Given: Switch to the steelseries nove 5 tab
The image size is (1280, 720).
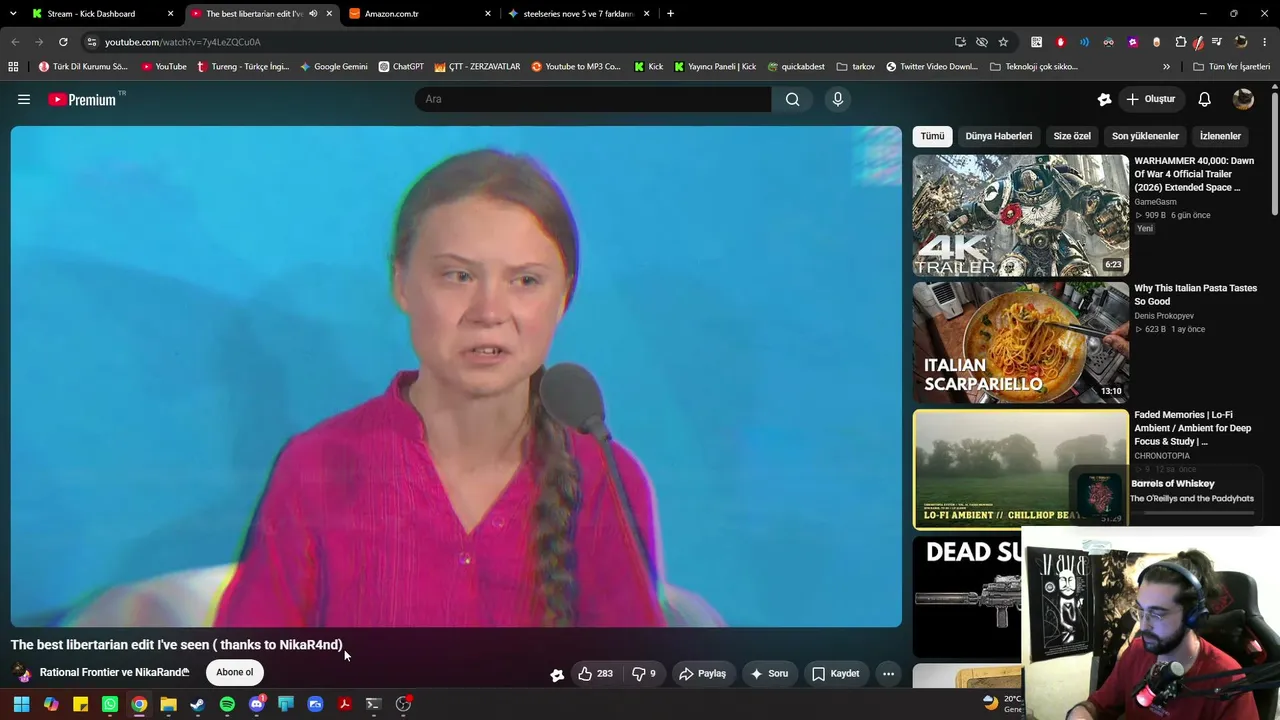Looking at the screenshot, I should (580, 14).
